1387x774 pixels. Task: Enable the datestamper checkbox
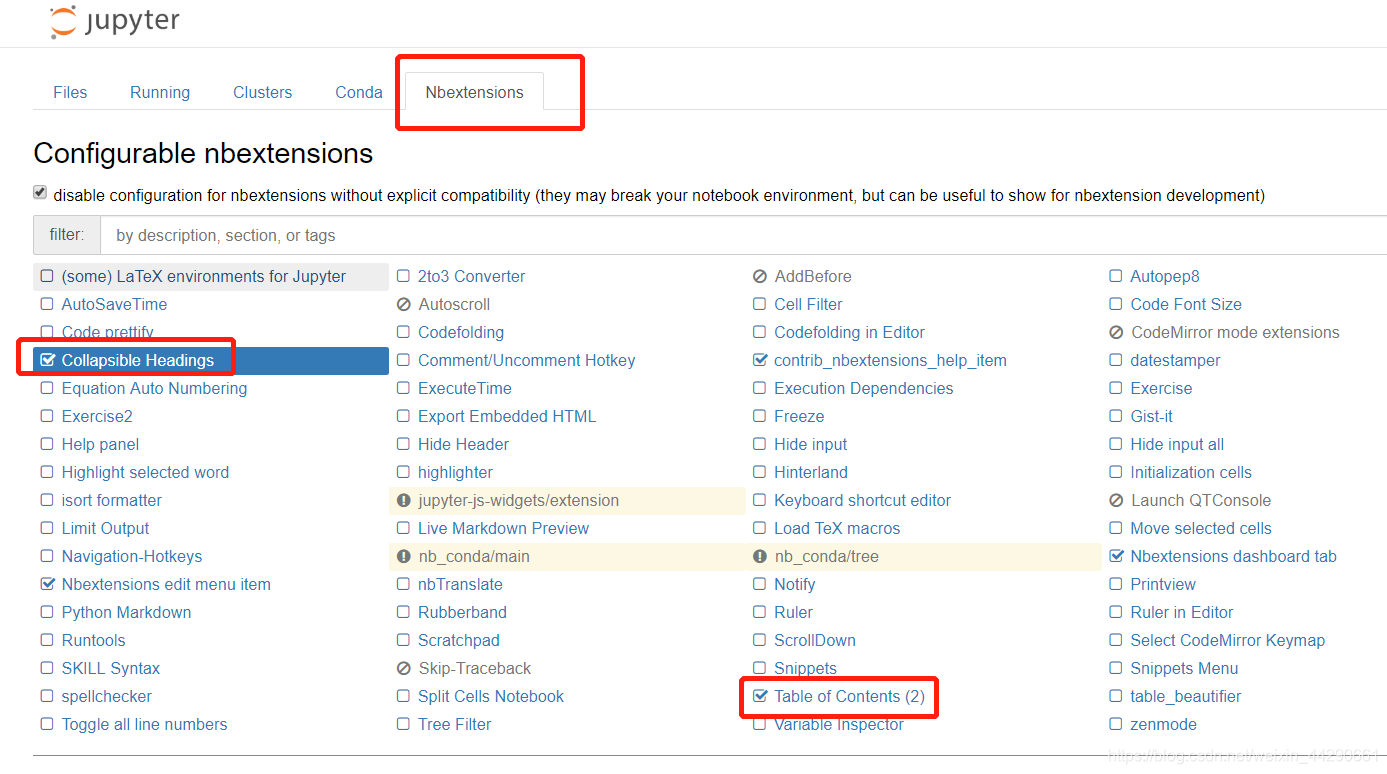(1116, 360)
